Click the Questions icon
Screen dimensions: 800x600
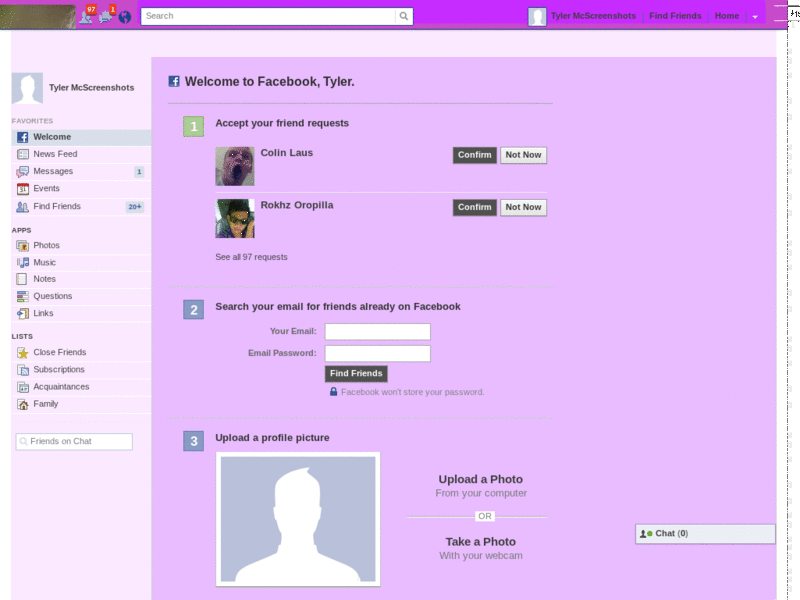(22, 296)
